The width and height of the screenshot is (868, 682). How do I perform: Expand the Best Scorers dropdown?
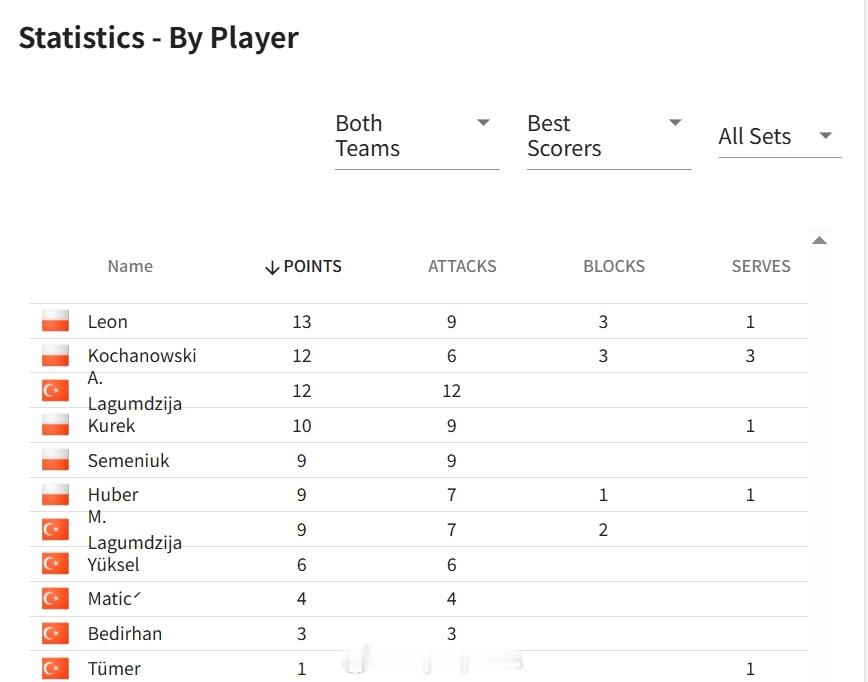pyautogui.click(x=609, y=137)
